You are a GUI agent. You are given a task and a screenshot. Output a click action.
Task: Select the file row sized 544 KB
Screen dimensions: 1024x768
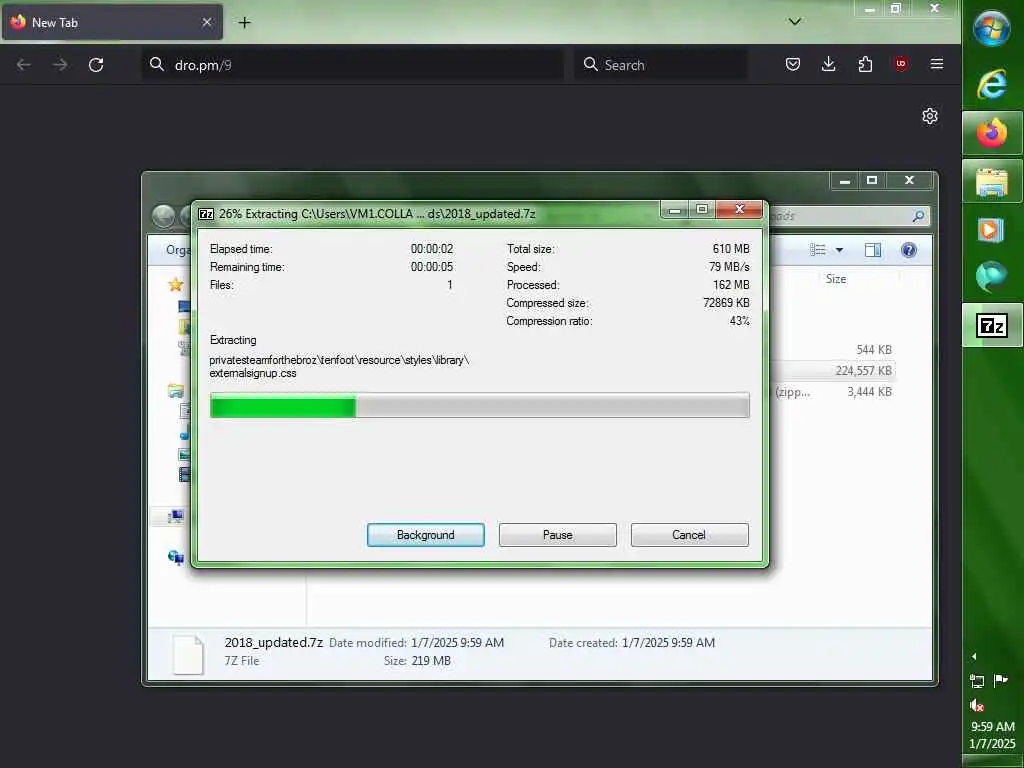tap(833, 349)
